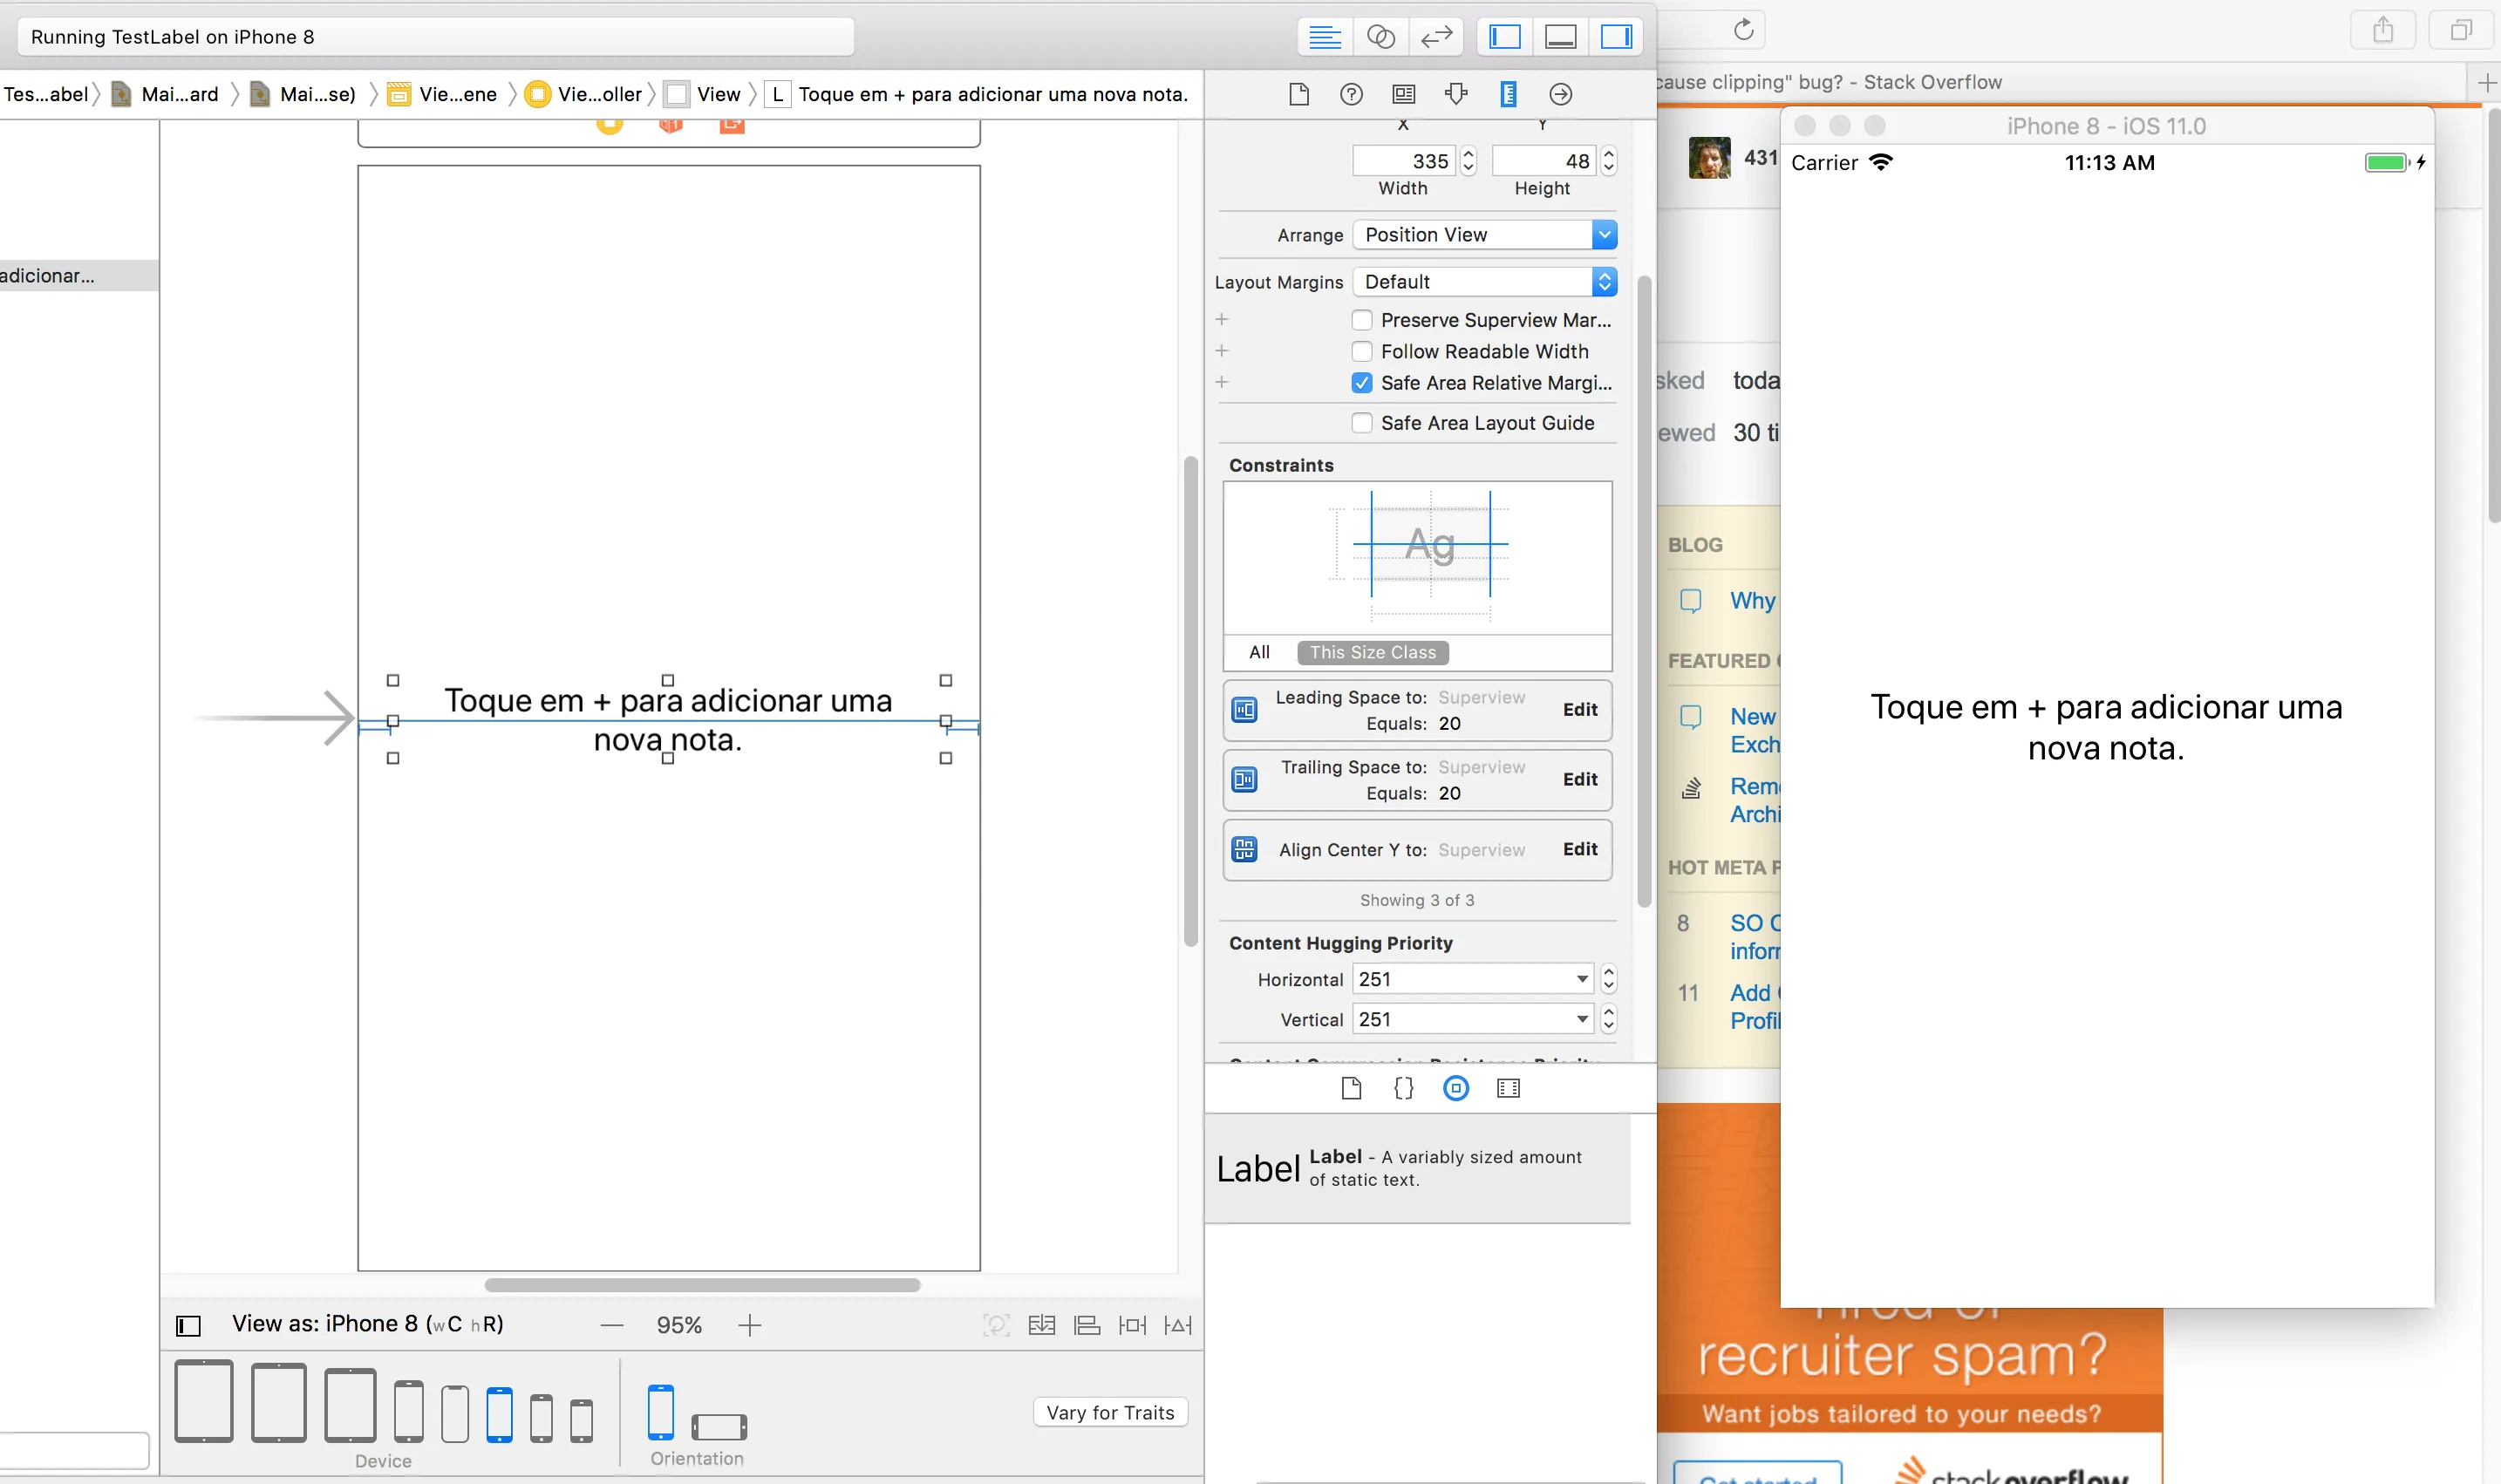Enable Preserve Superview Margins checkbox
Screen dimensions: 2501x1484
click(x=1362, y=320)
